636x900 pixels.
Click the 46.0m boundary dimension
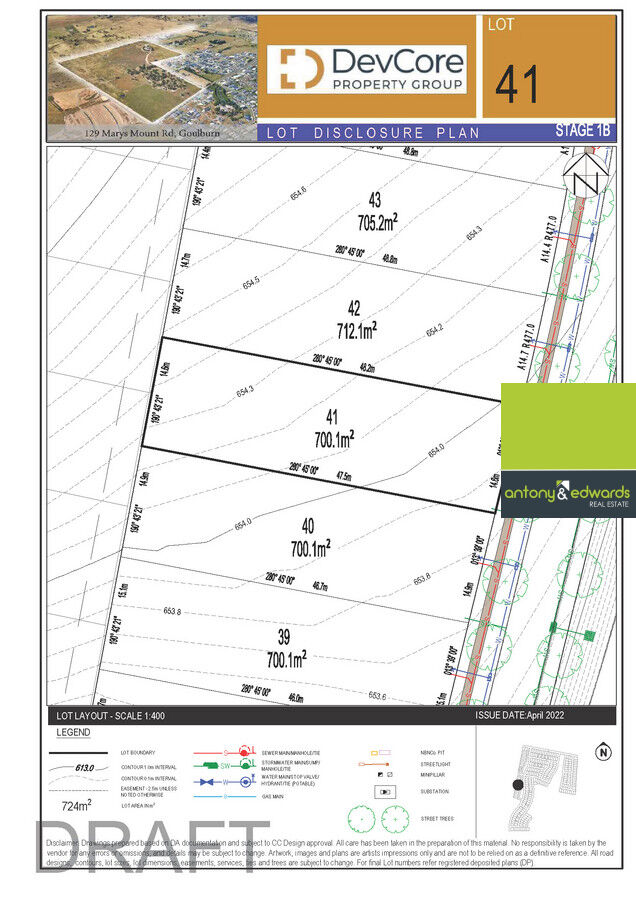(x=296, y=697)
